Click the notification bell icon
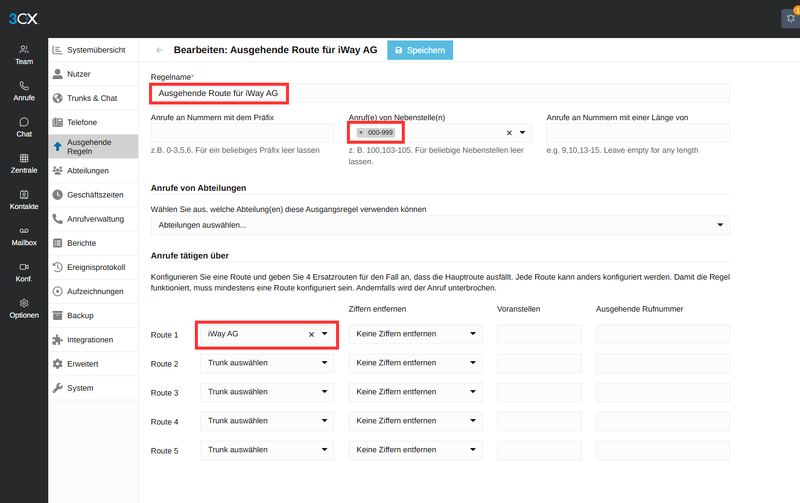The image size is (800, 503). [x=791, y=18]
